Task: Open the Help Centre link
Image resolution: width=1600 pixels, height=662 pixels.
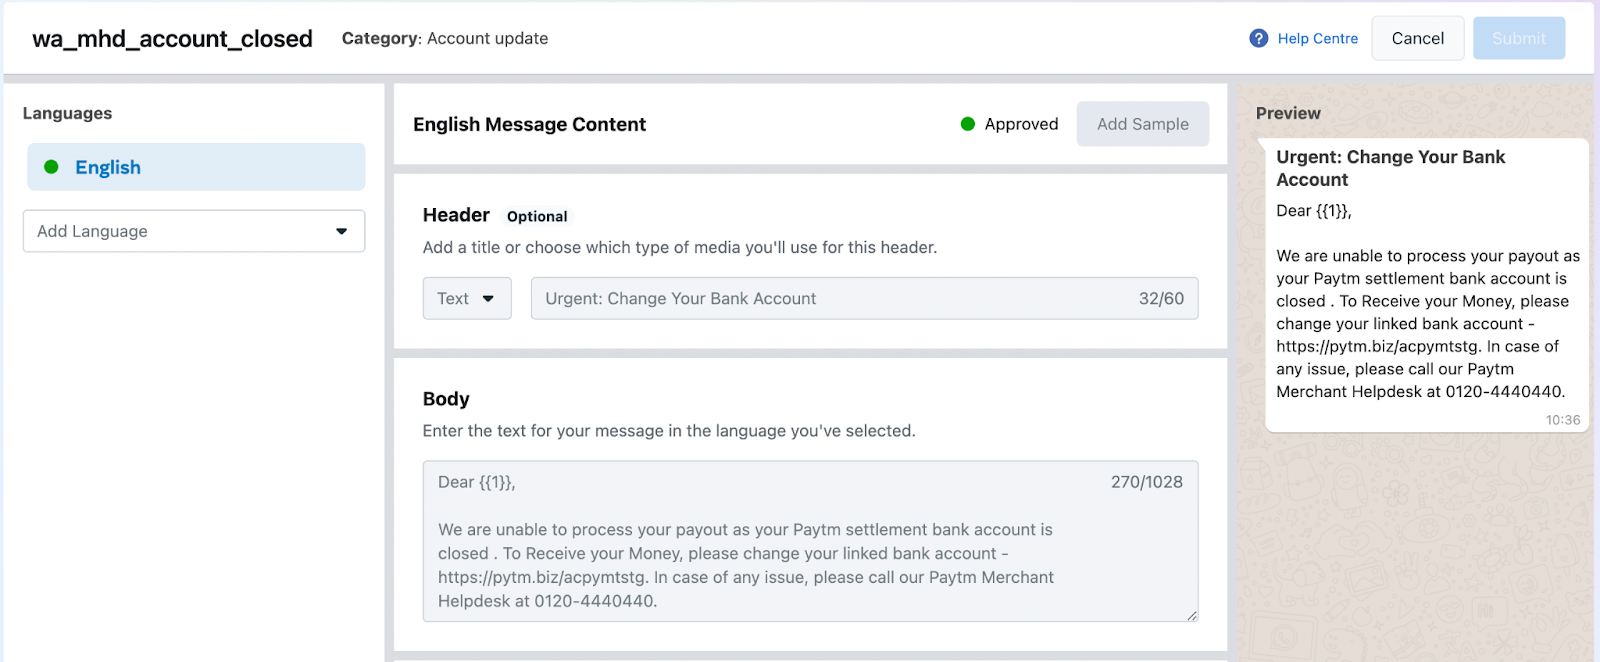Action: [1317, 38]
